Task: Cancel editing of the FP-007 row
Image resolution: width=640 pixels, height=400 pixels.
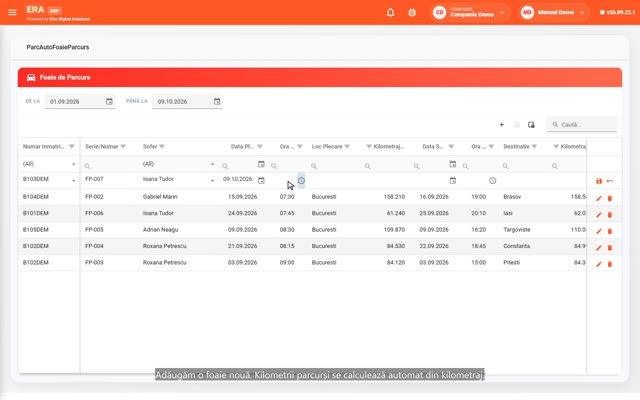Action: [610, 181]
